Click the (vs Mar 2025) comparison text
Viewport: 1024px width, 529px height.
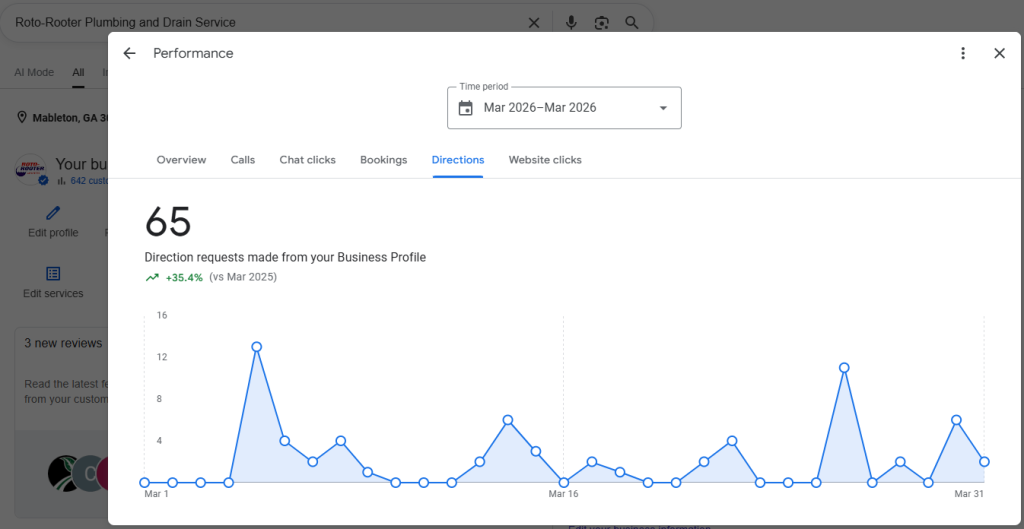pos(243,277)
